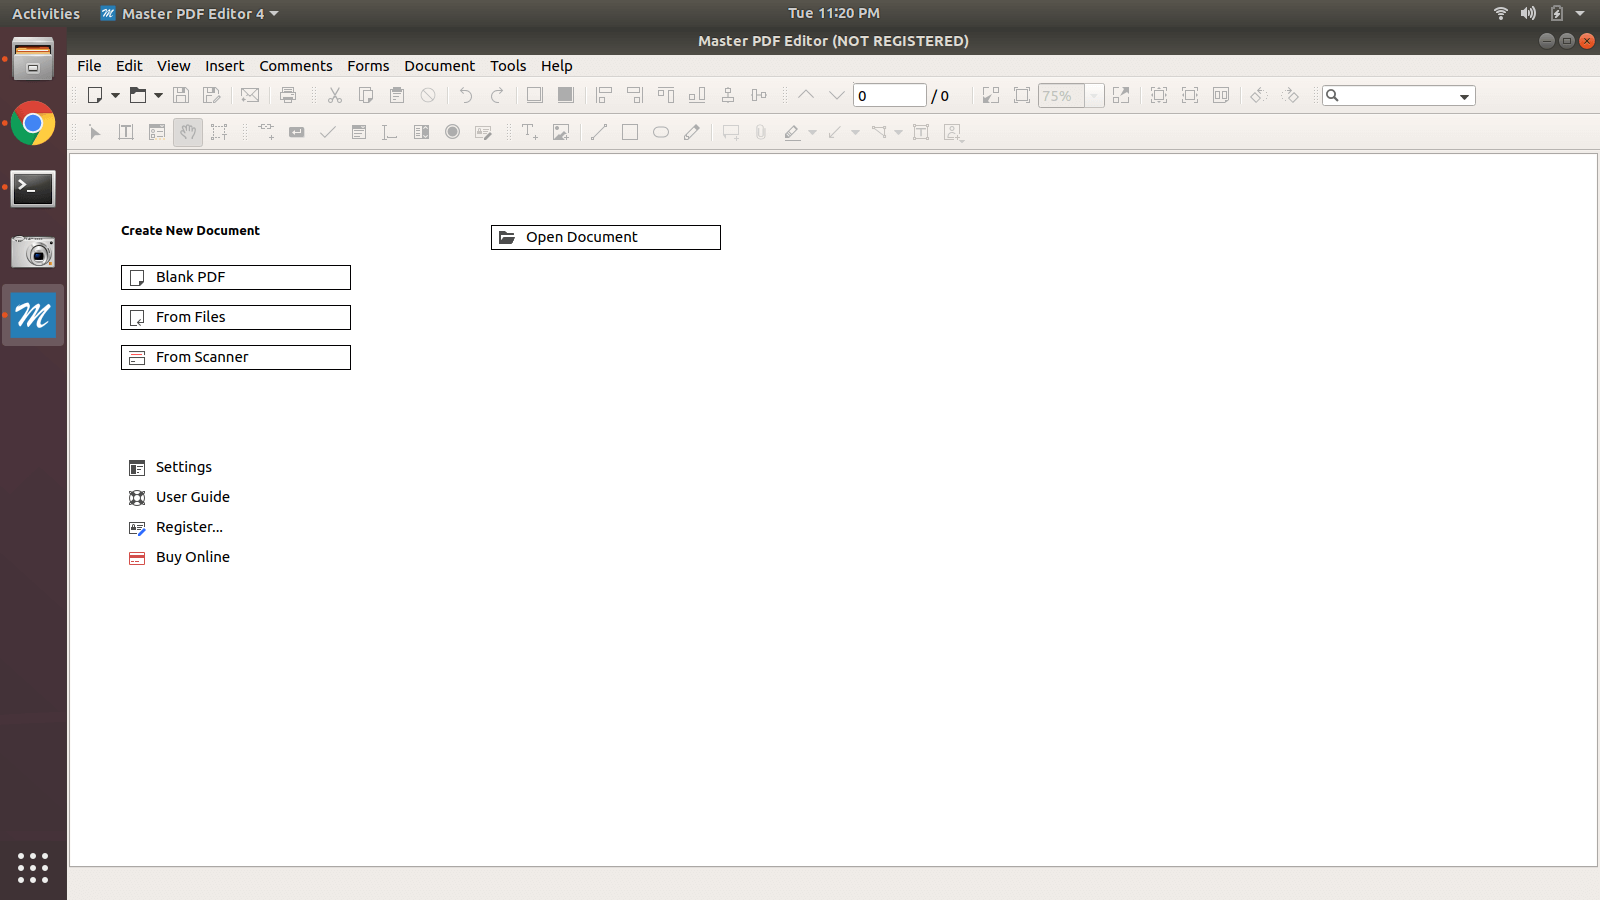Go to next page with the down chevron
1600x900 pixels.
coord(837,95)
